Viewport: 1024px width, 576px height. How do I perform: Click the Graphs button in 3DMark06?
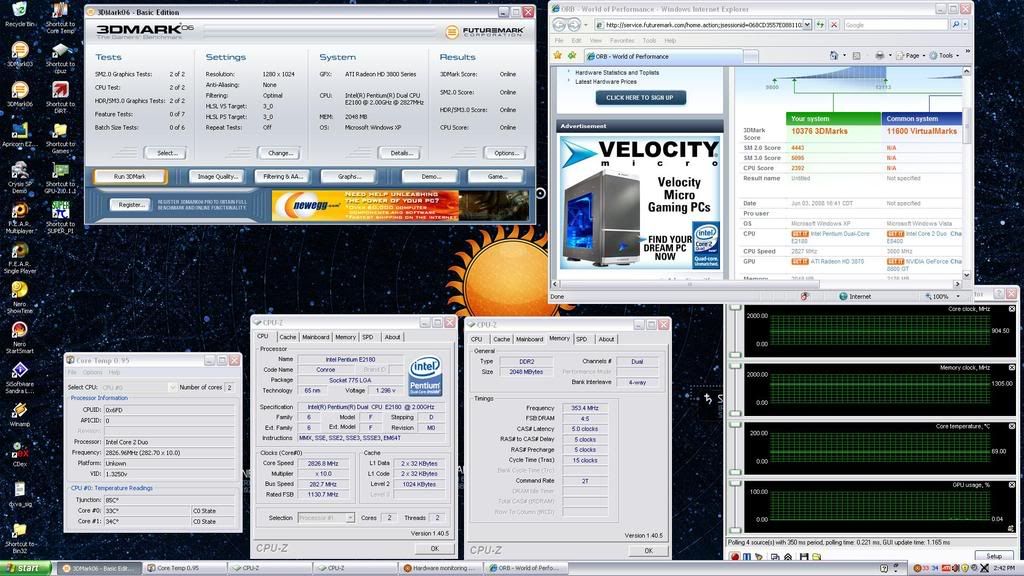click(349, 176)
